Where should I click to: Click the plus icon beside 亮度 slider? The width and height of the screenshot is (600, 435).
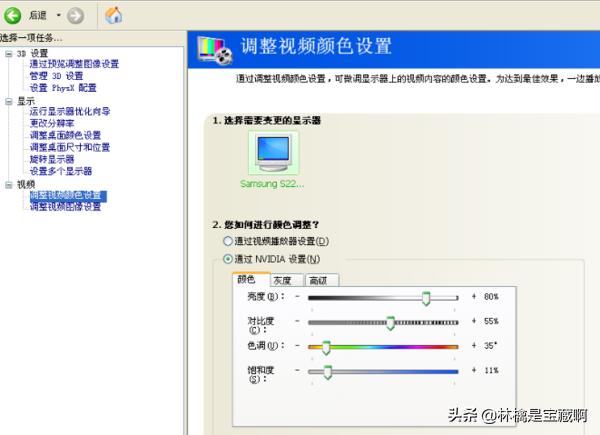(473, 297)
